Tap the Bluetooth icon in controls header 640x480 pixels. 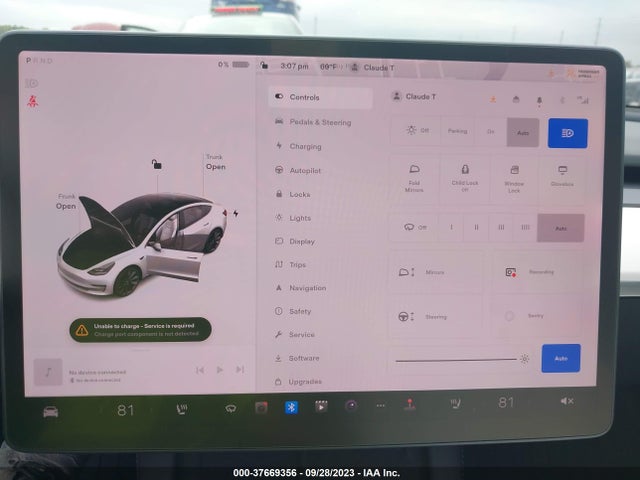point(562,100)
